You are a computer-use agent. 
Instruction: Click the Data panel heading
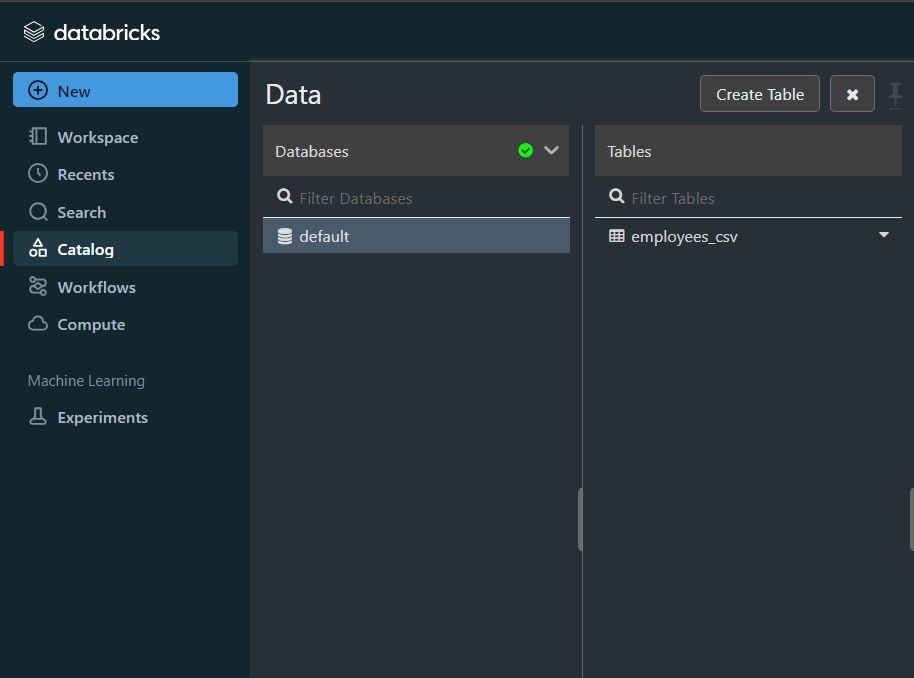coord(293,94)
